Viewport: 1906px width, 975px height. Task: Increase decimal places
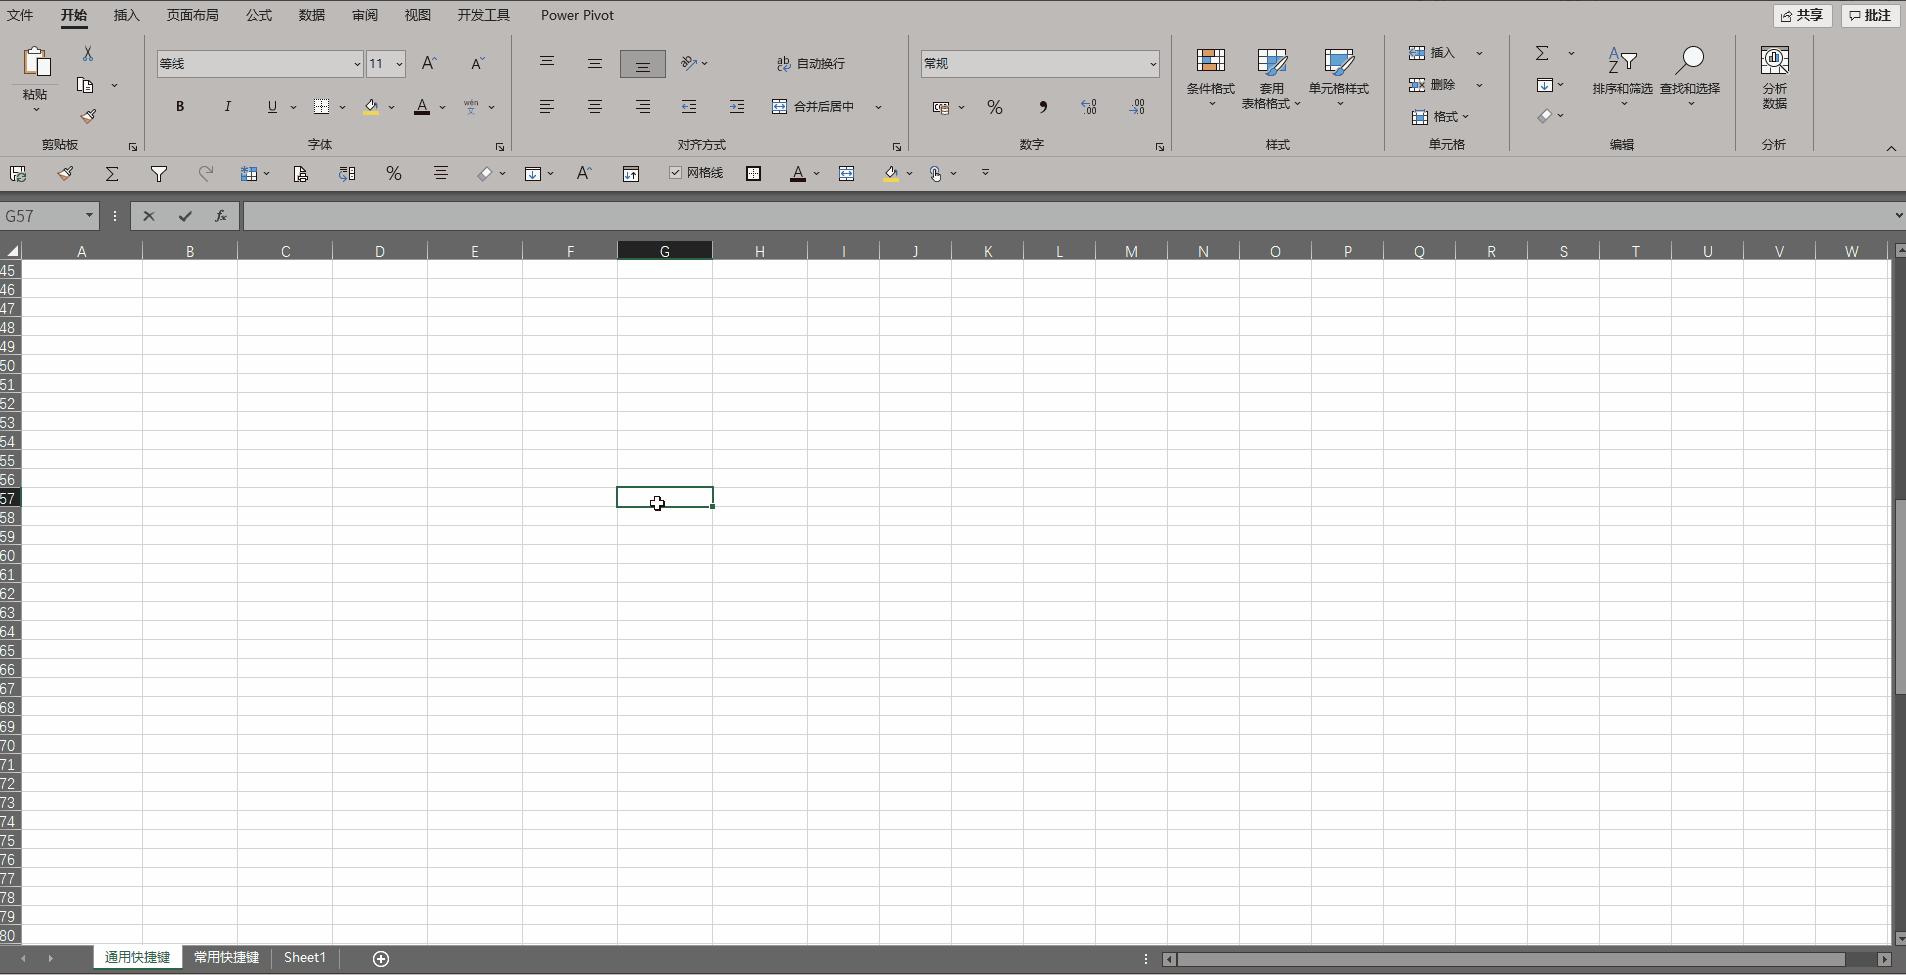(1089, 107)
